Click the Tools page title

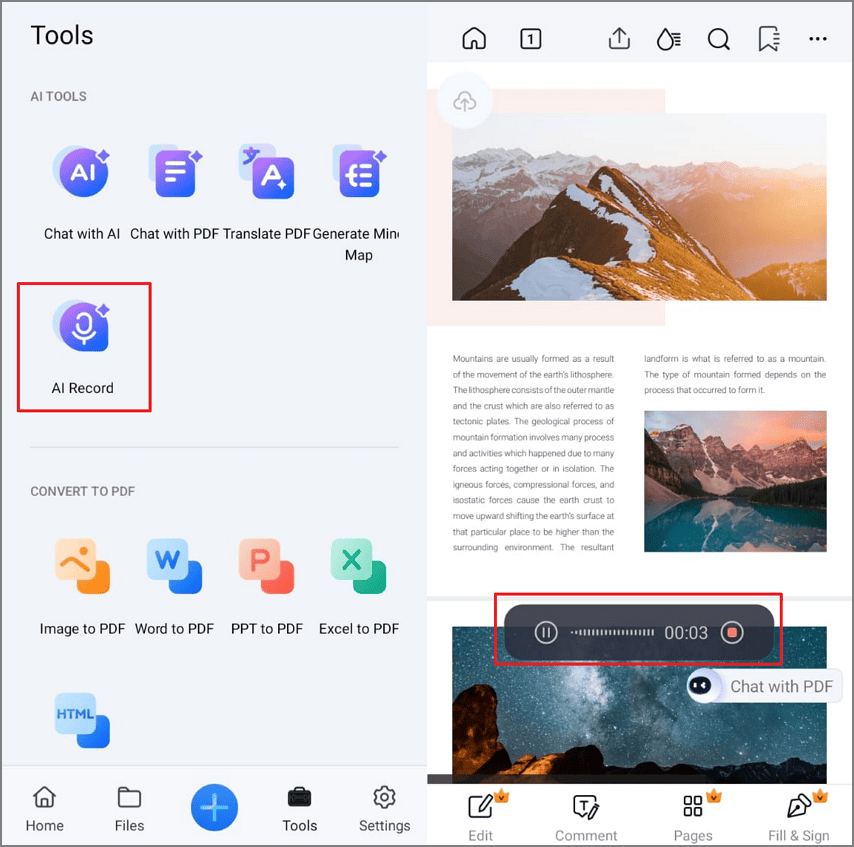(x=62, y=35)
